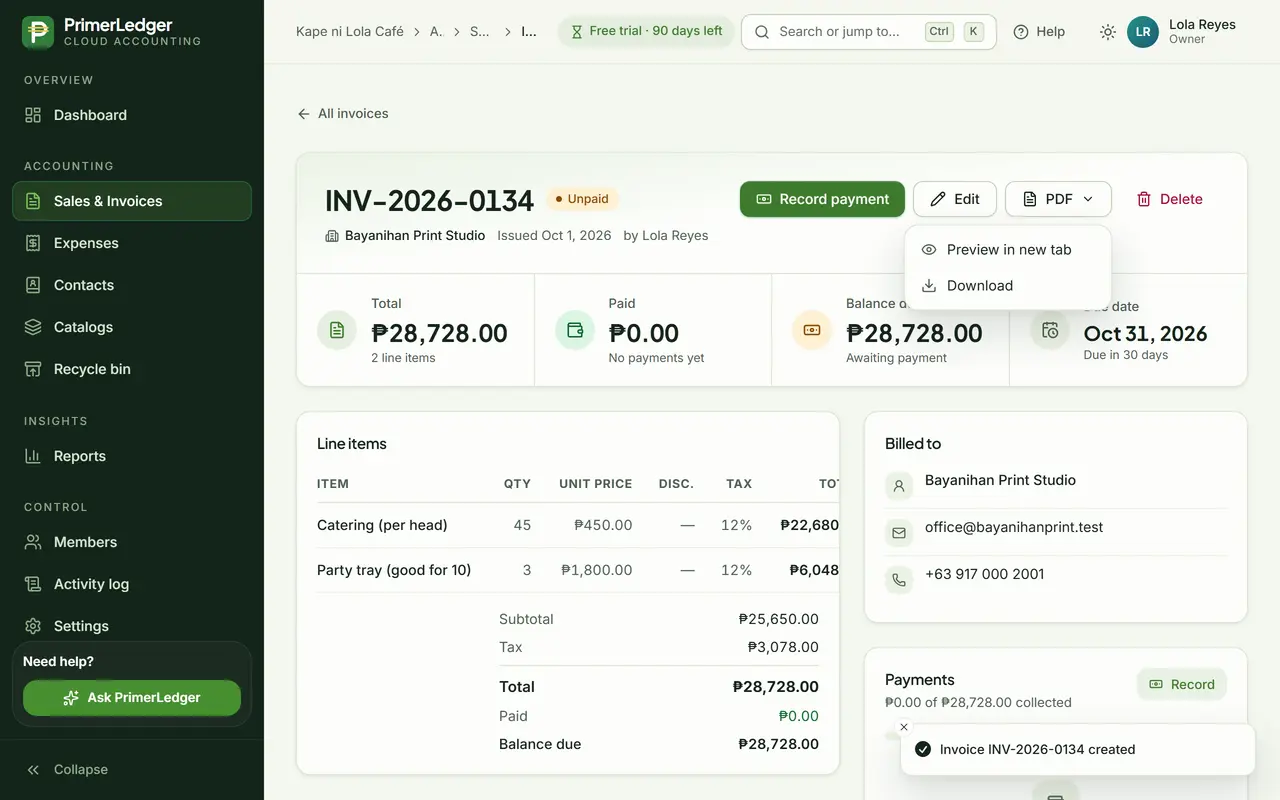Click the ₱1,800.00 unit price cell
1280x800 pixels.
coord(596,570)
